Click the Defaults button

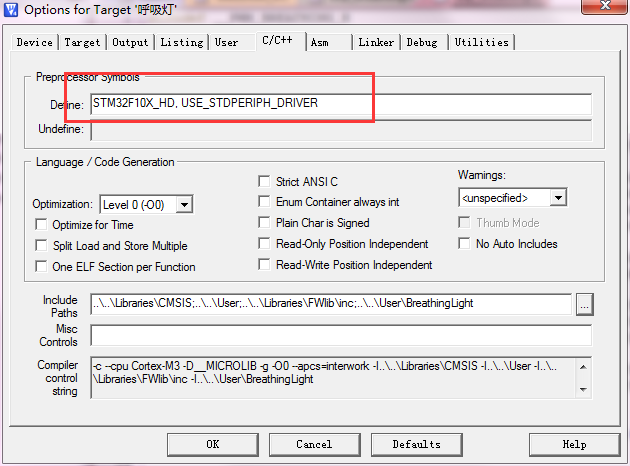(x=416, y=444)
